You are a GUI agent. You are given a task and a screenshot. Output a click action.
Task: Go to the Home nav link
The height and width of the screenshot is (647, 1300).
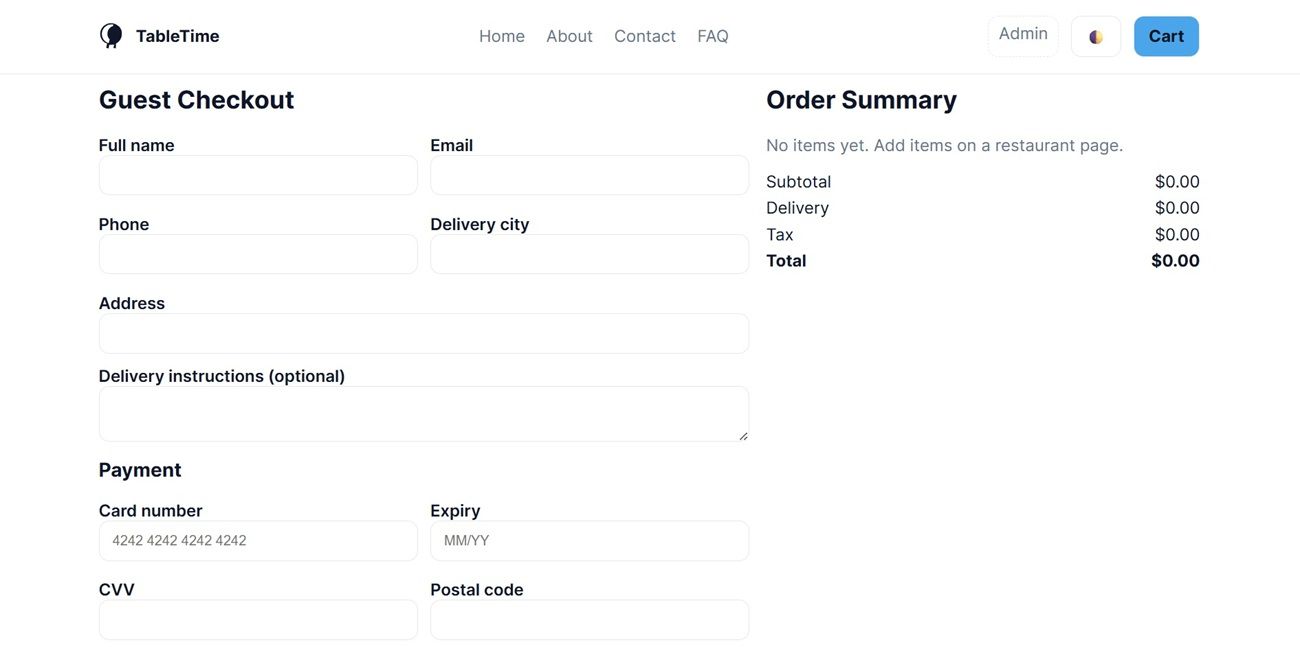click(x=501, y=36)
